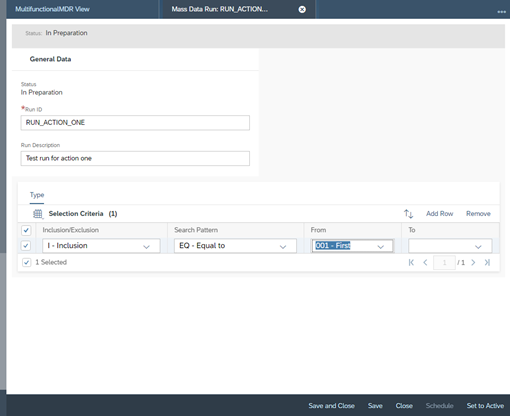Click Add Row
Screen dimensions: 510x416
(x=439, y=214)
